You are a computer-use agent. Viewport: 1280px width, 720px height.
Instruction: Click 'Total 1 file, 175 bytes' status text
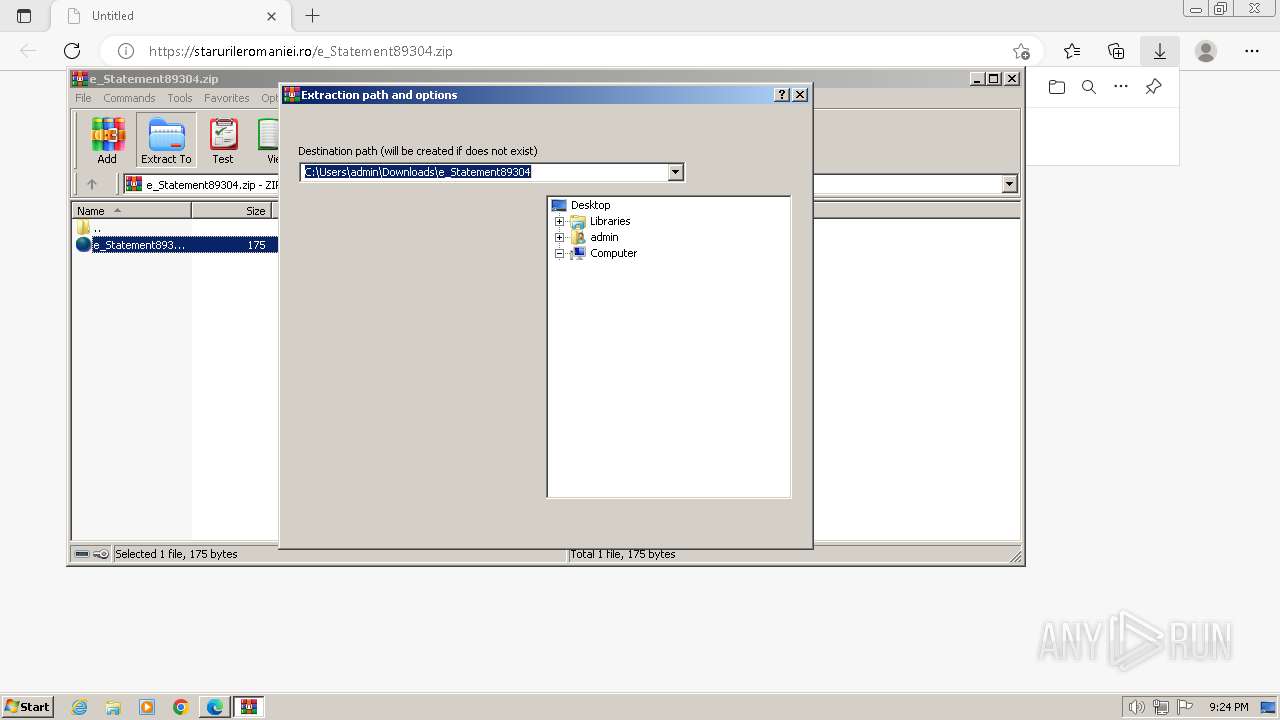623,554
